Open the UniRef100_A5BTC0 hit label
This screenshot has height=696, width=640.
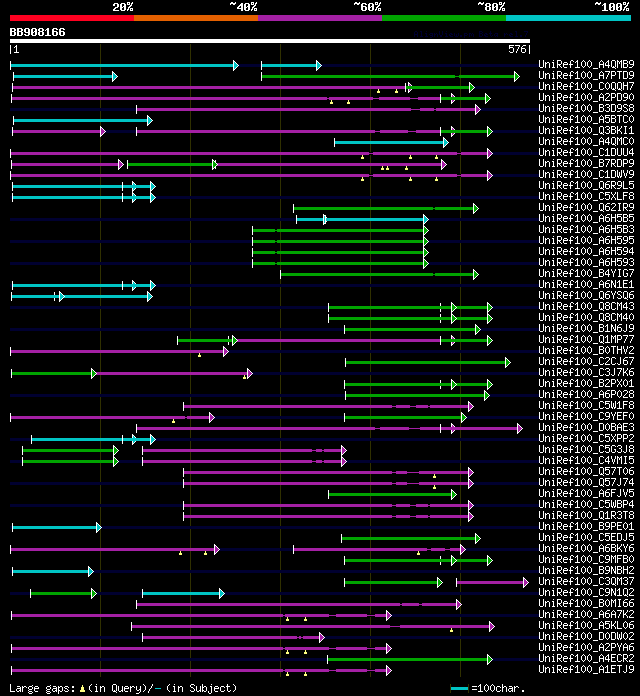(x=586, y=119)
